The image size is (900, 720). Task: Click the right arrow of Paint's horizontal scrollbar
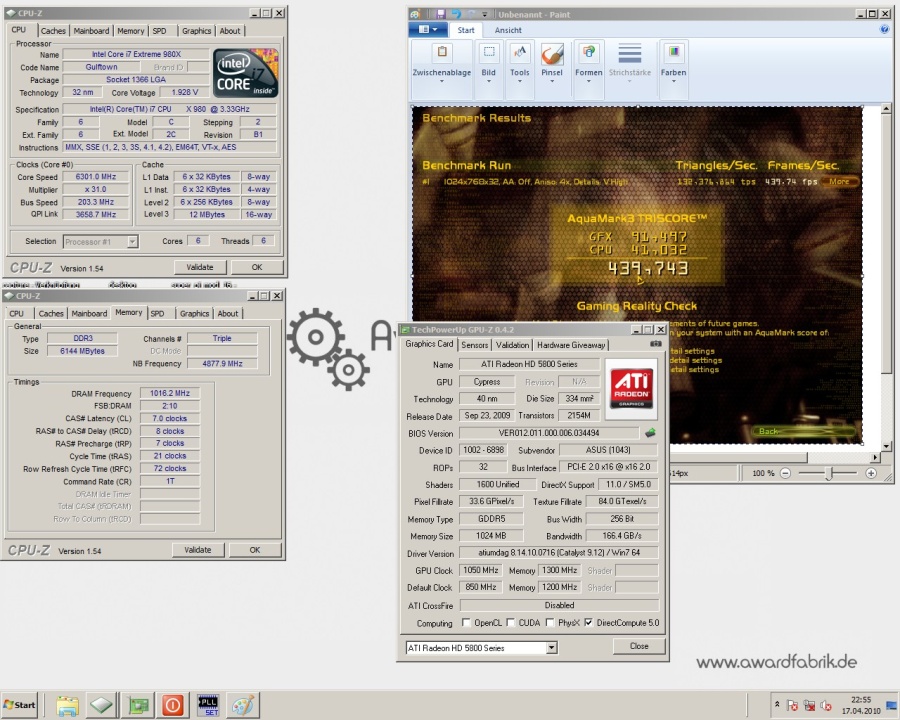click(875, 458)
